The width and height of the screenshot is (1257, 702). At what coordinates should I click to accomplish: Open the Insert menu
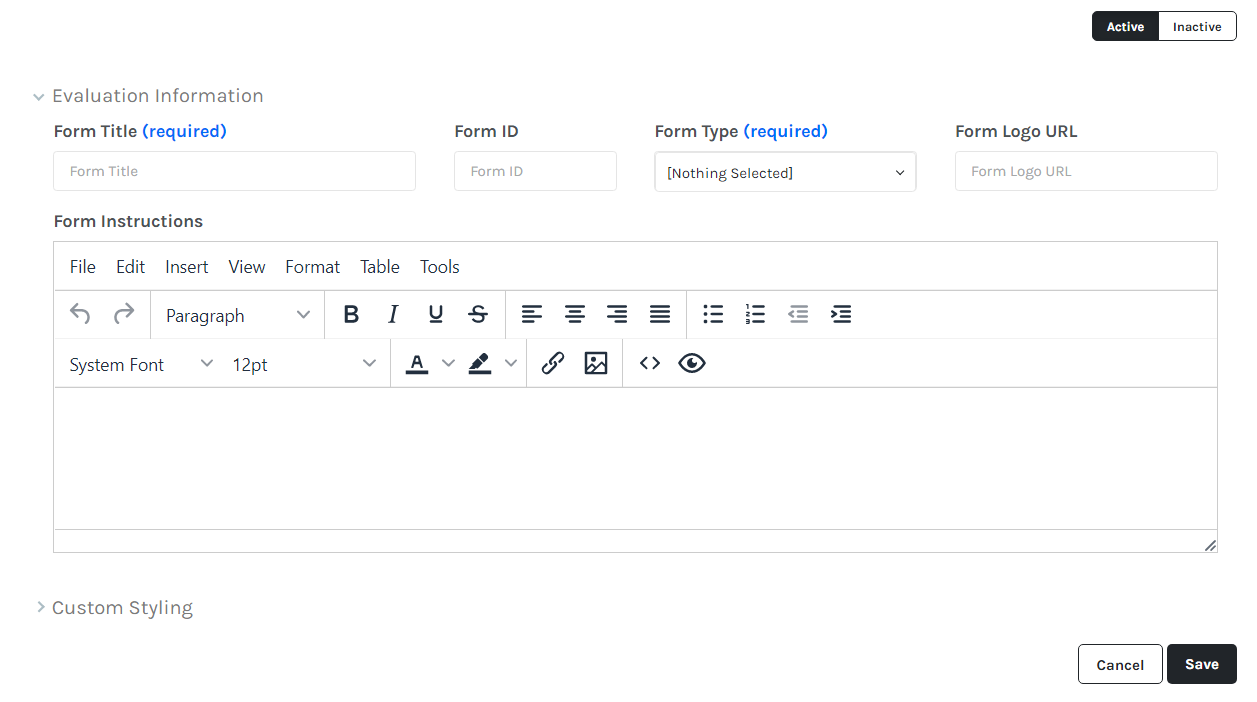(187, 267)
